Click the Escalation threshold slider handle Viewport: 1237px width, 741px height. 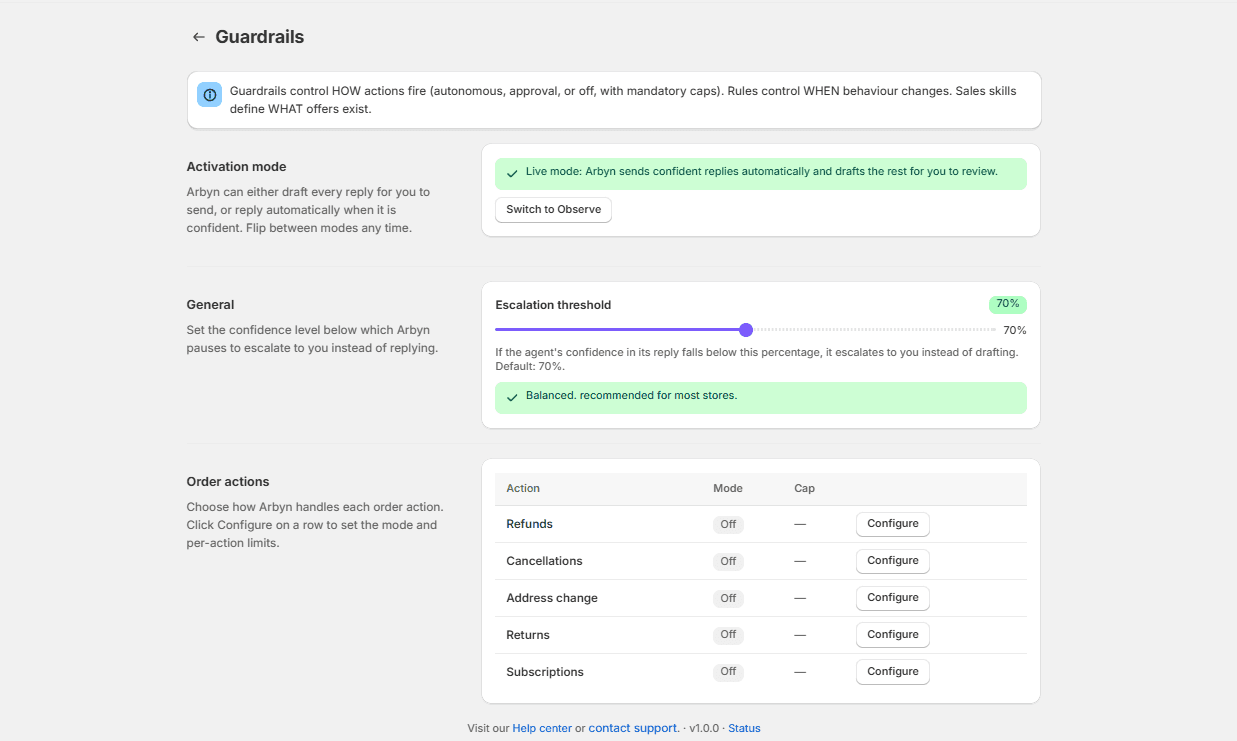(x=746, y=330)
